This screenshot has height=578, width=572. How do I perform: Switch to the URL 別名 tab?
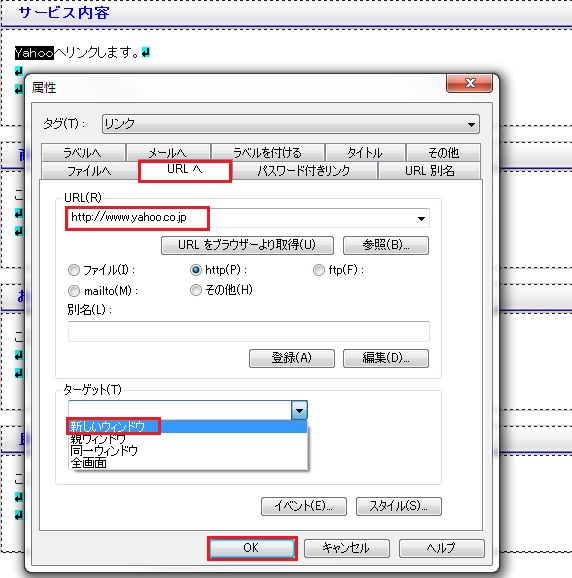tap(429, 171)
